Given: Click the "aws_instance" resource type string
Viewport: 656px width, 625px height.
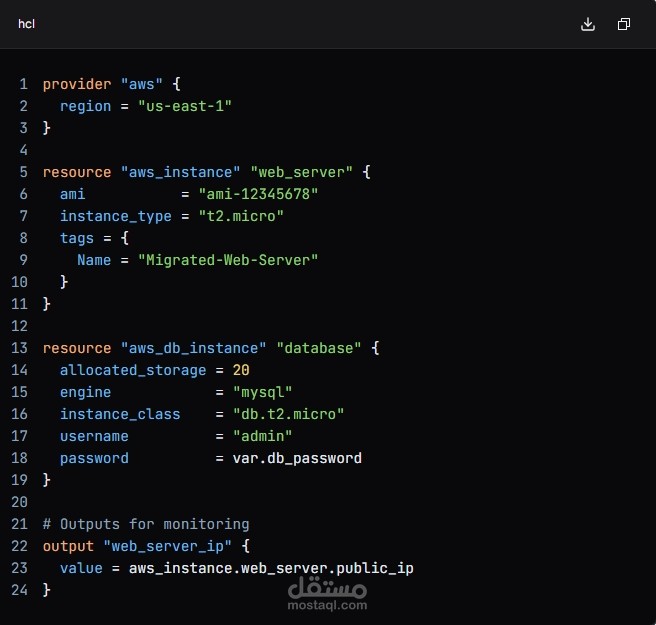Looking at the screenshot, I should click(180, 172).
